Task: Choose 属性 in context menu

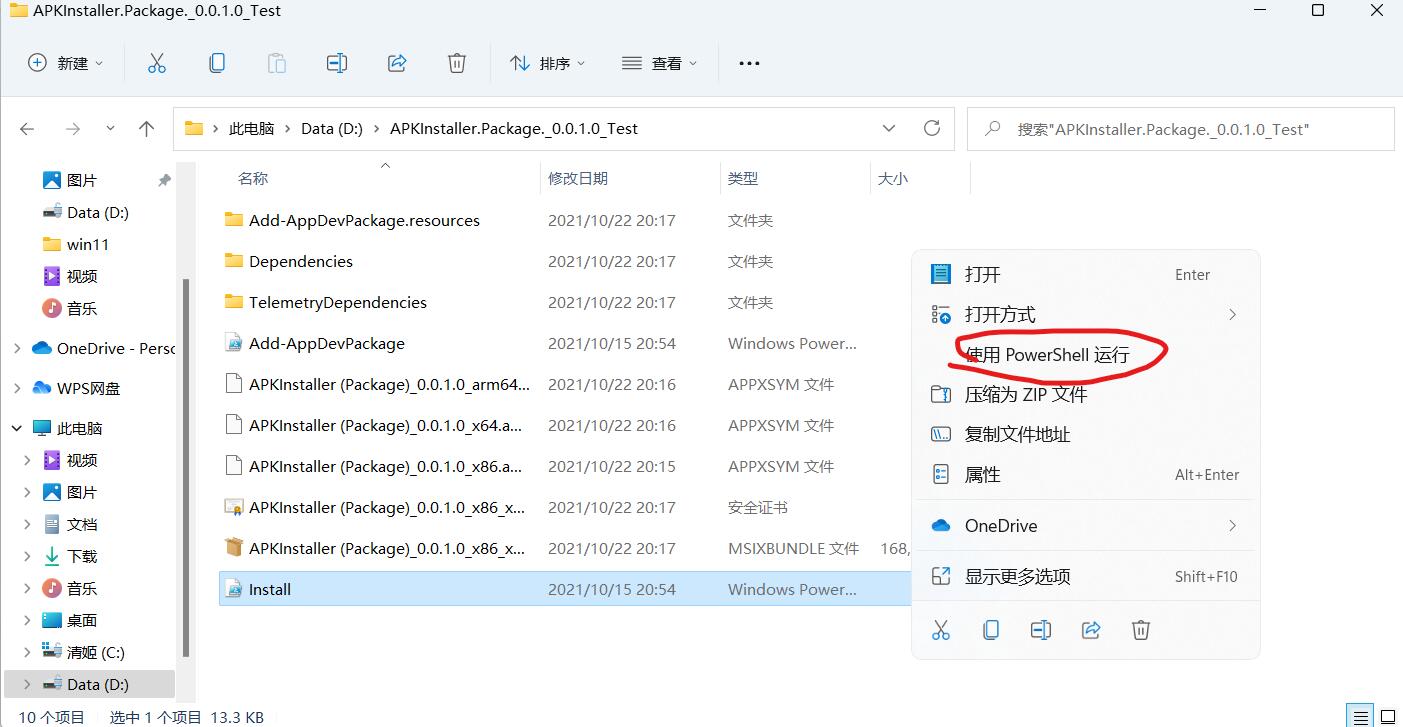Action: [1086, 474]
